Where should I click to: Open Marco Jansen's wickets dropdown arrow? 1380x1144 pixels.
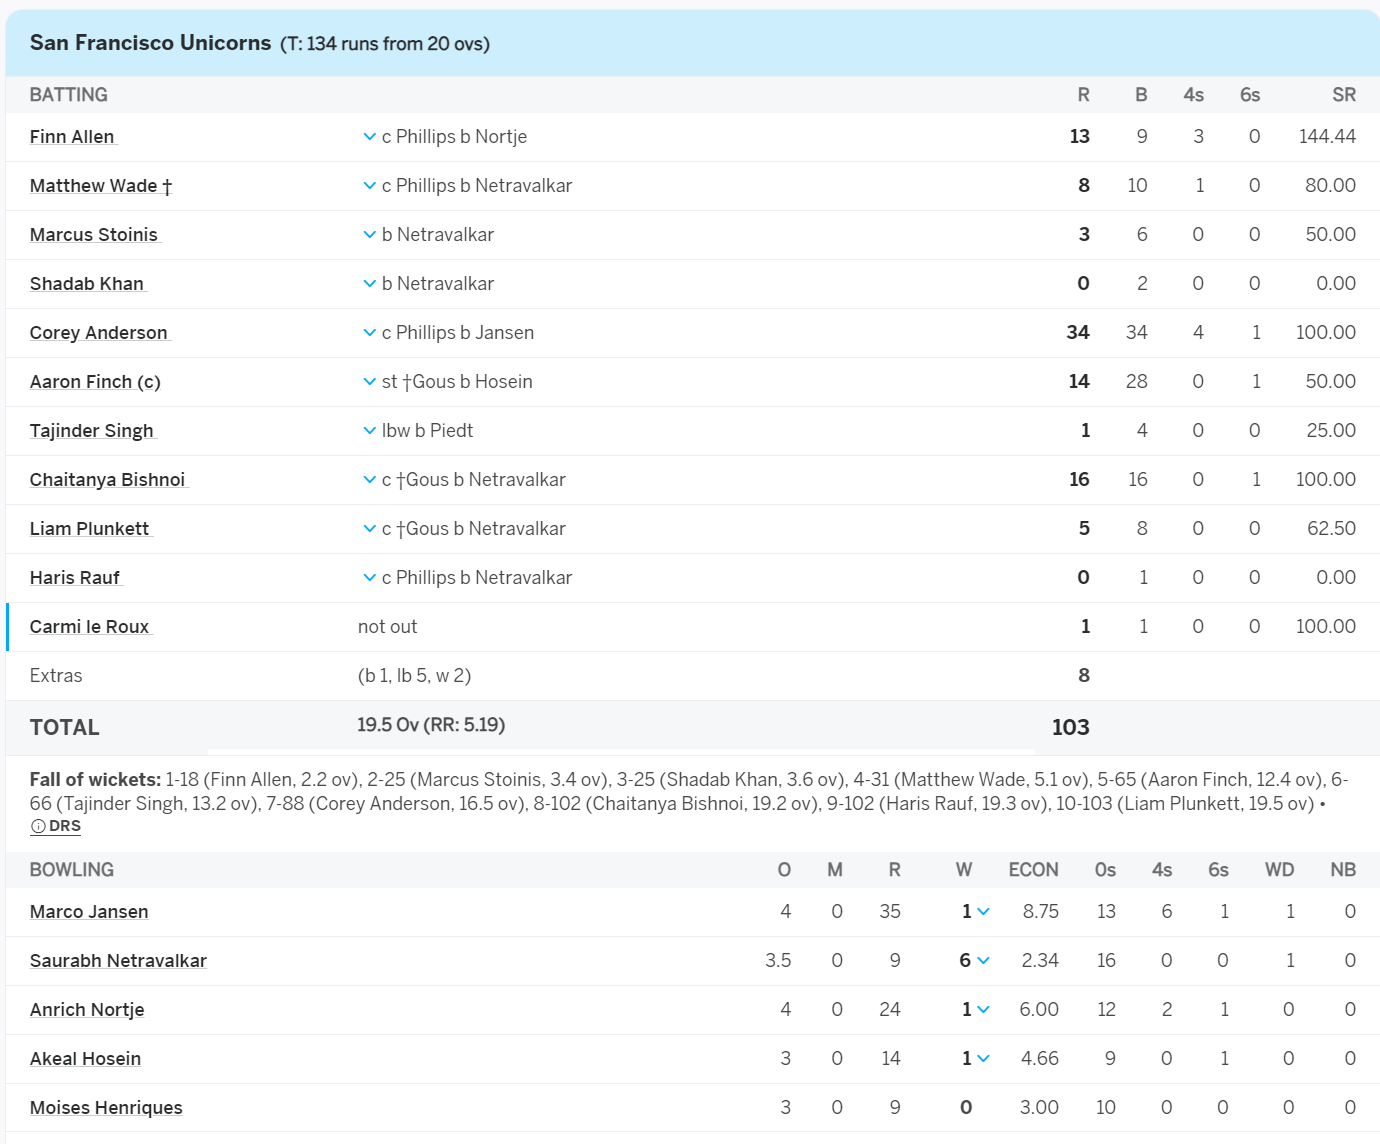pyautogui.click(x=983, y=912)
